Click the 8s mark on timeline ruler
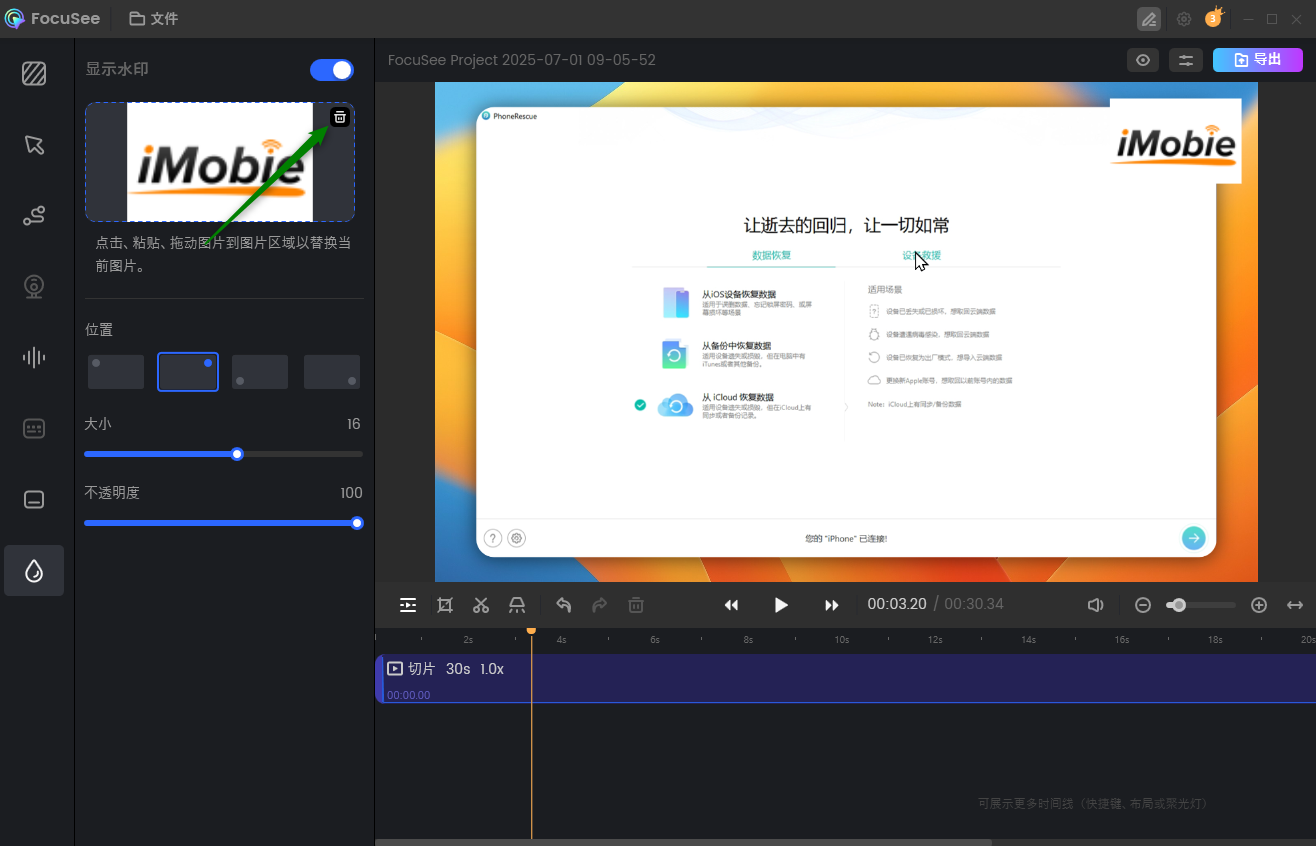Viewport: 1316px width, 846px height. [748, 639]
